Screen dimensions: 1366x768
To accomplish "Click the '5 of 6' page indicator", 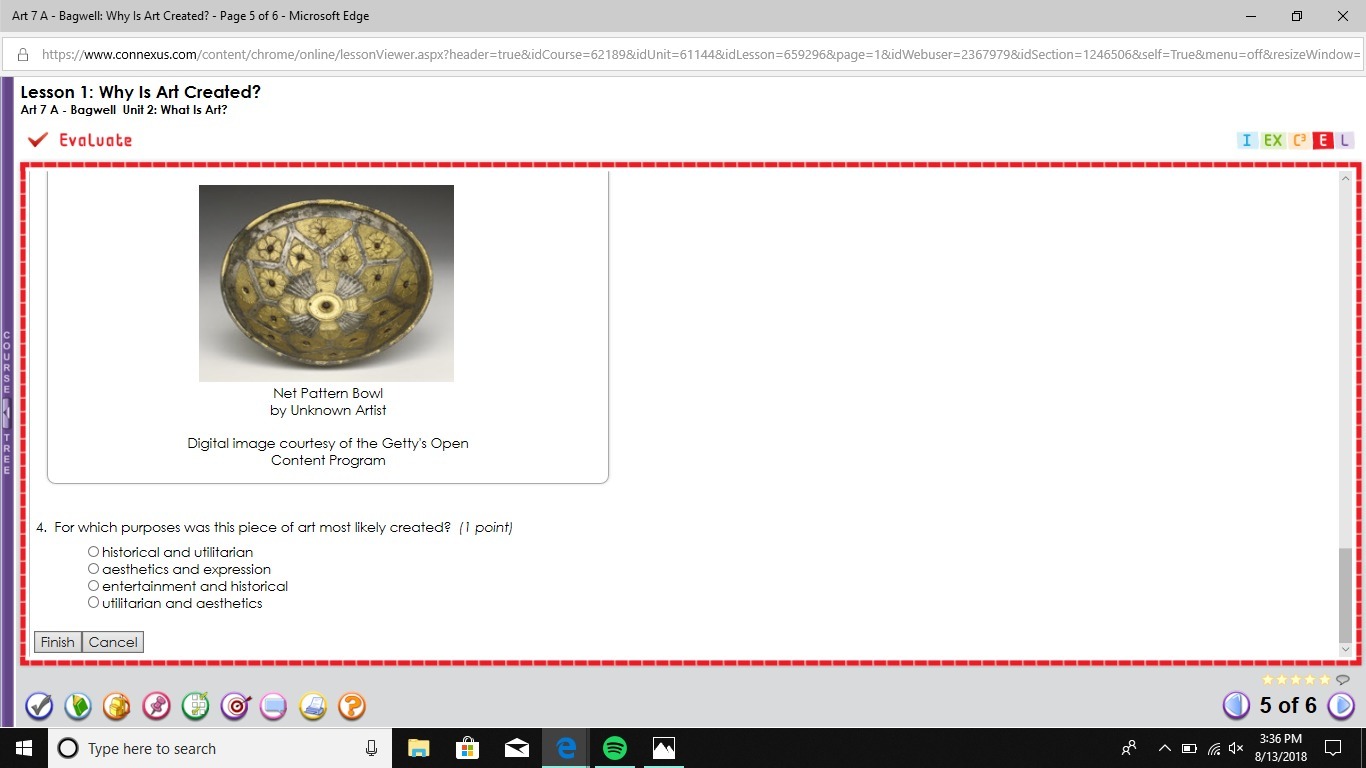I will [1289, 705].
